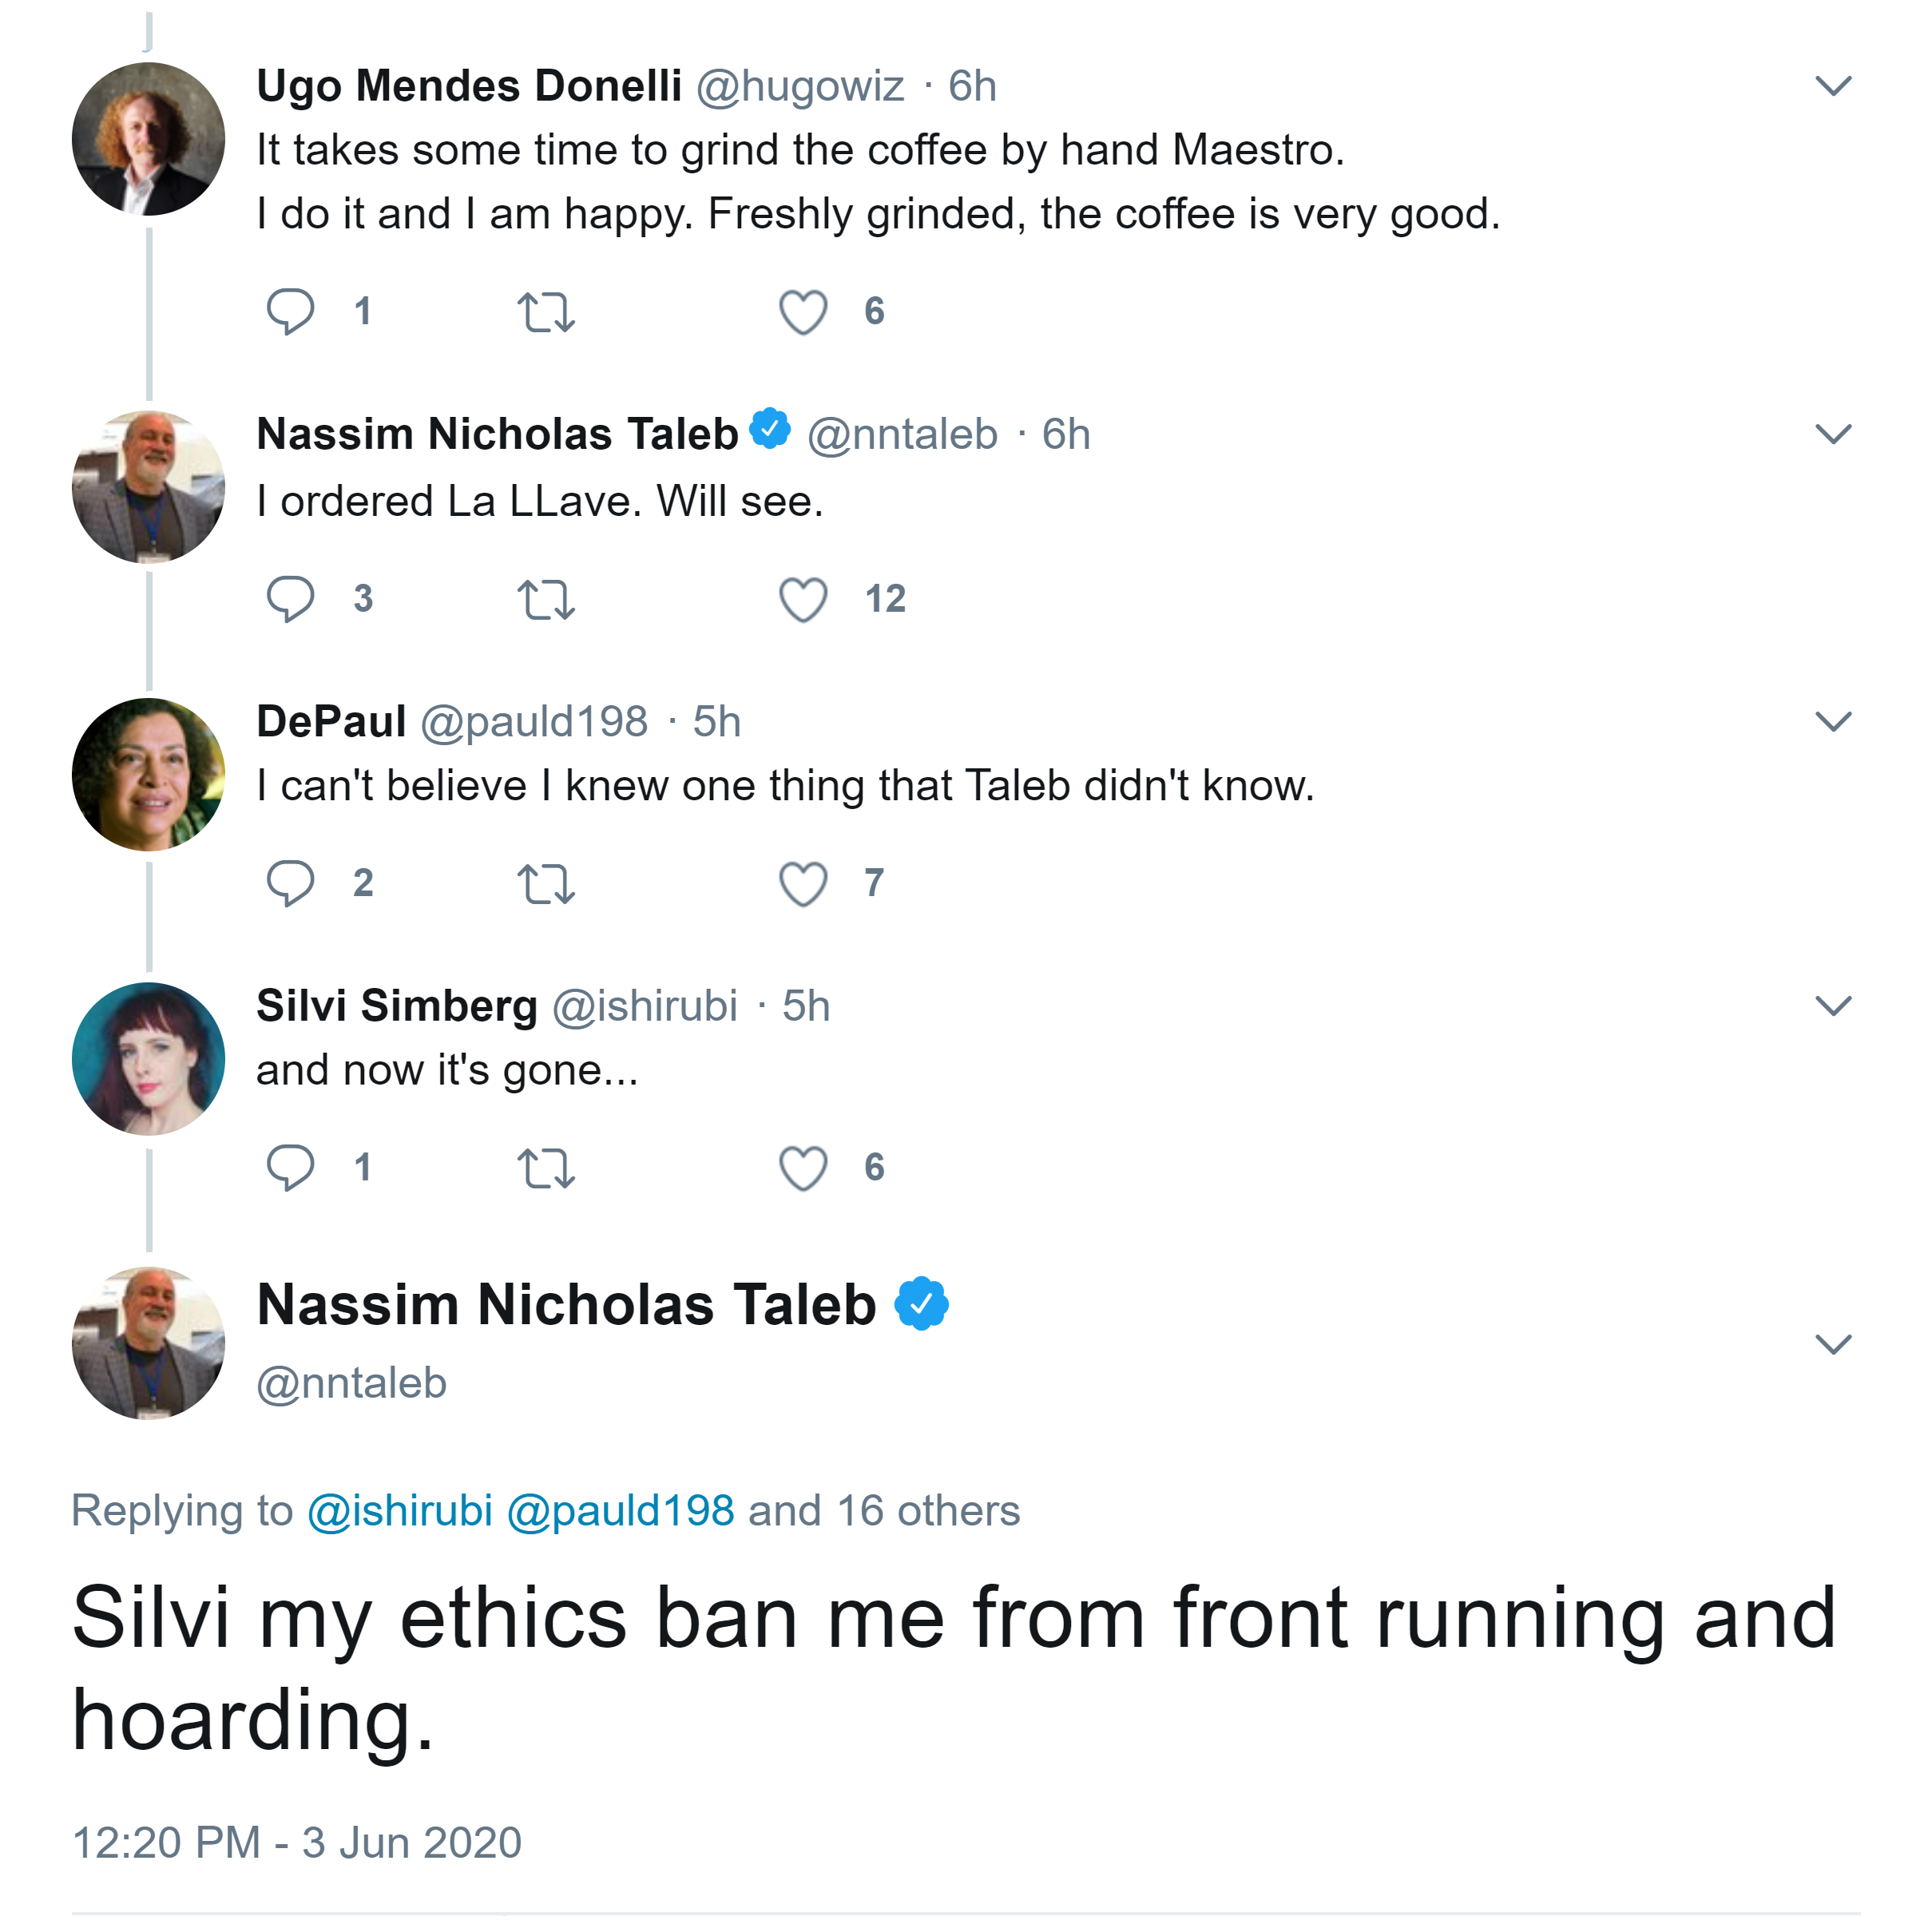Like the "and now it's gone" tweet
Screen dimensions: 1932x1916
click(x=803, y=1168)
